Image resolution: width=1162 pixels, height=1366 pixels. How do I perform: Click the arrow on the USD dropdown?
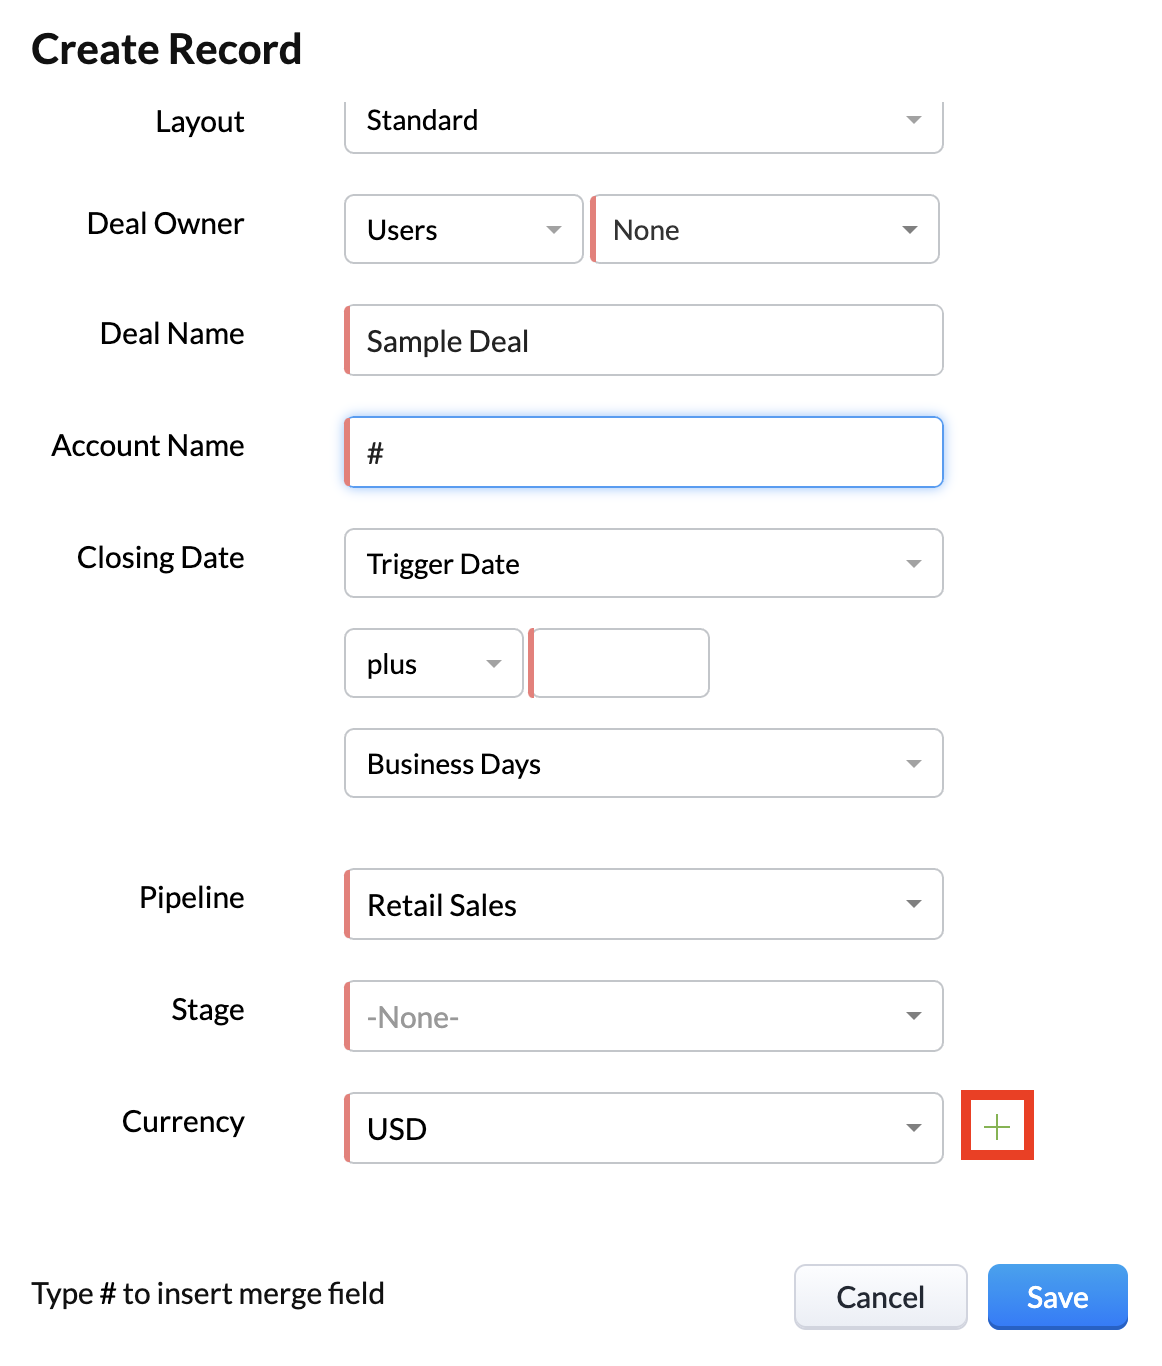913,1128
